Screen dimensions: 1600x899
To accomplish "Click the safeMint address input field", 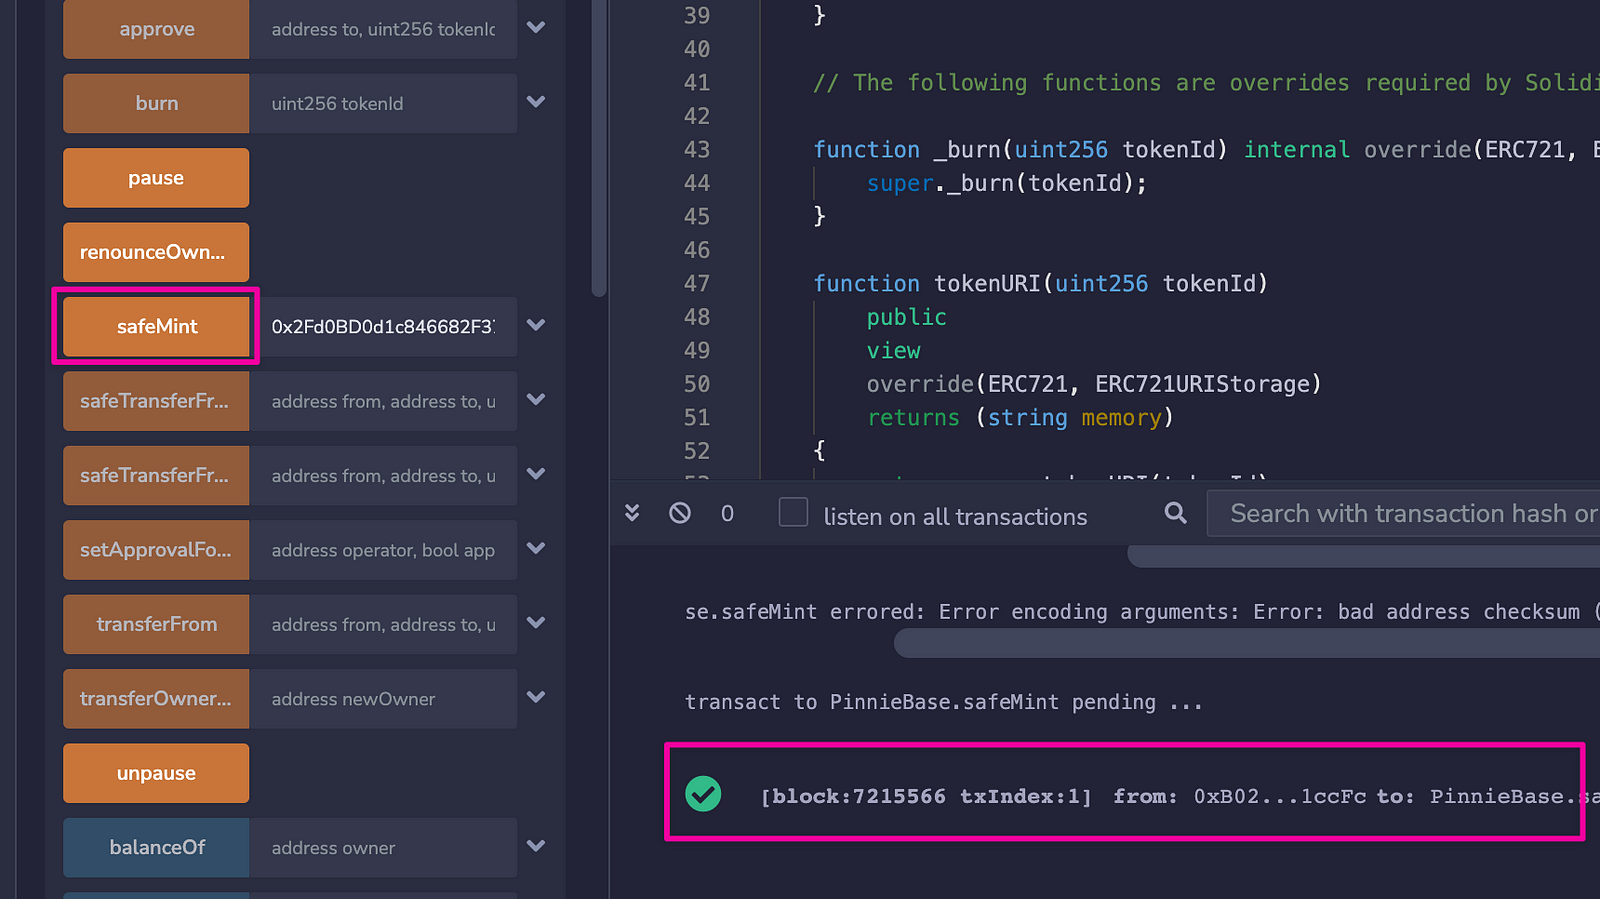I will coord(383,326).
